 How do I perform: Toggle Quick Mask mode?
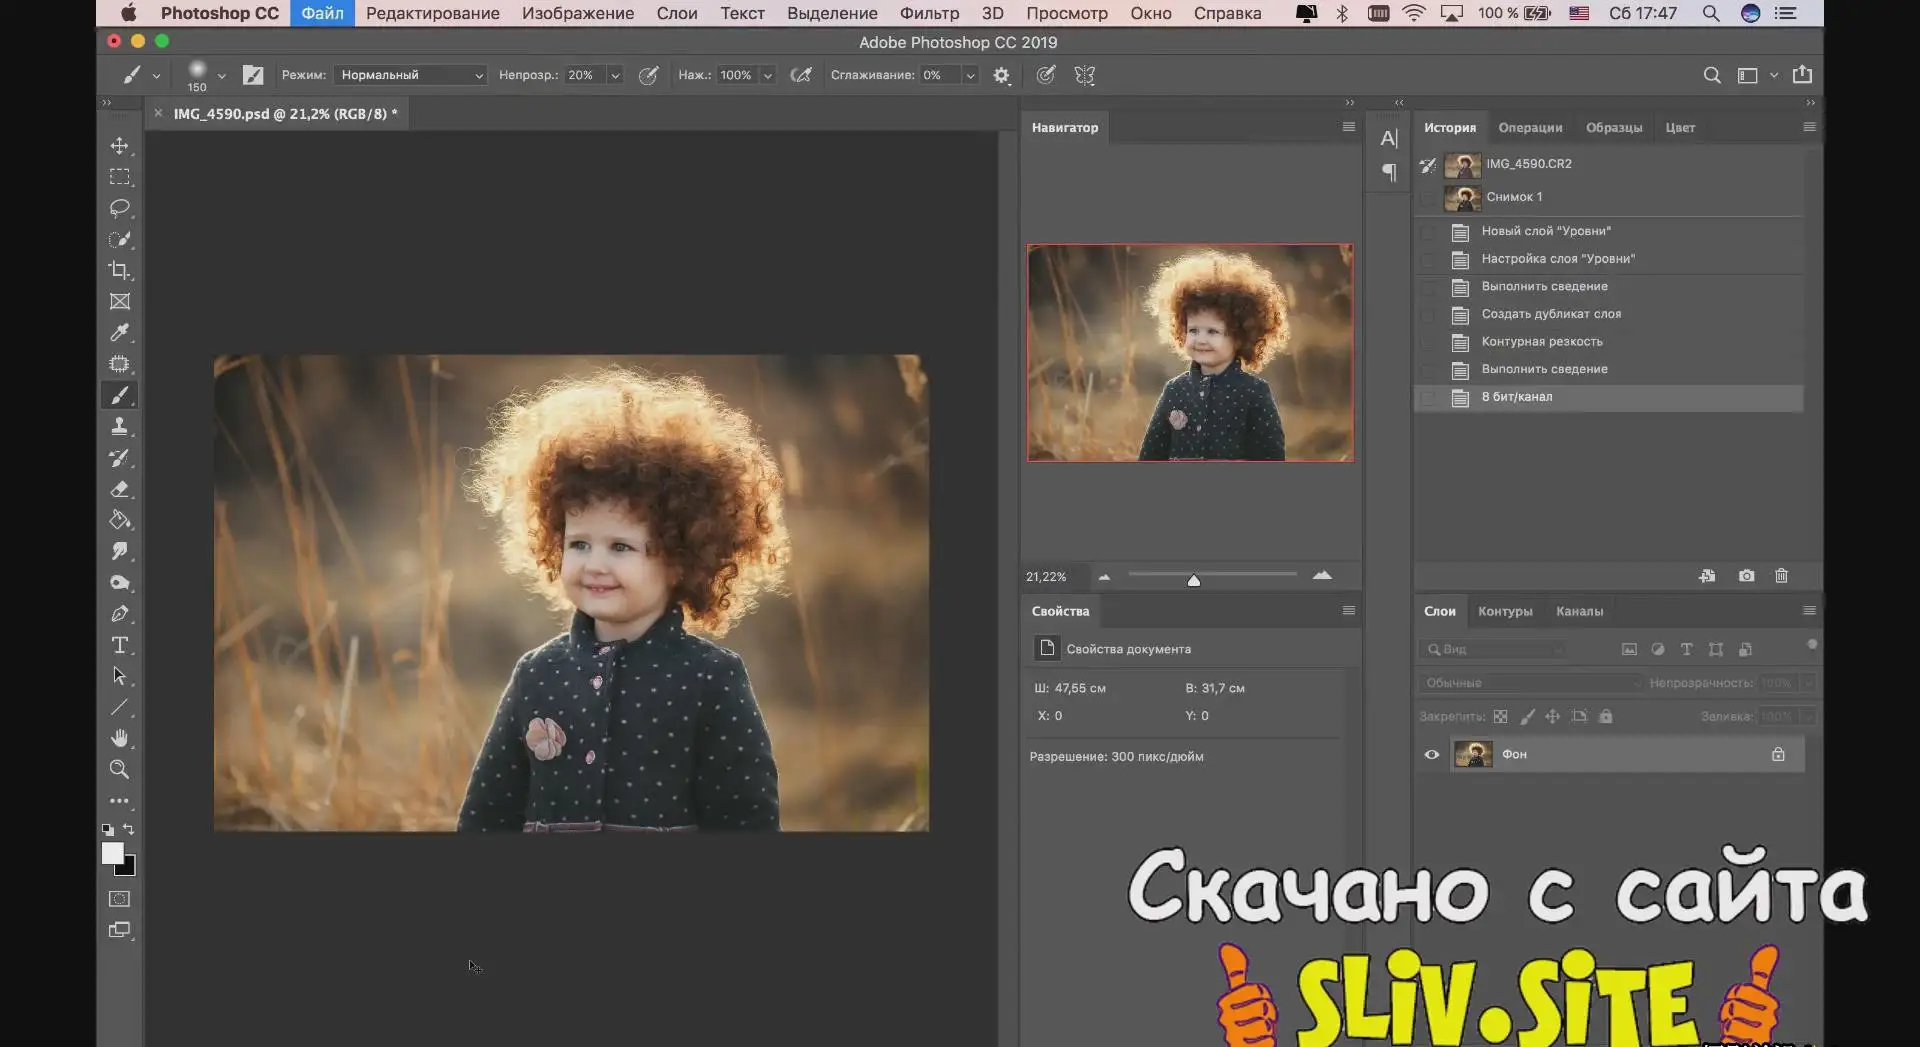(120, 899)
